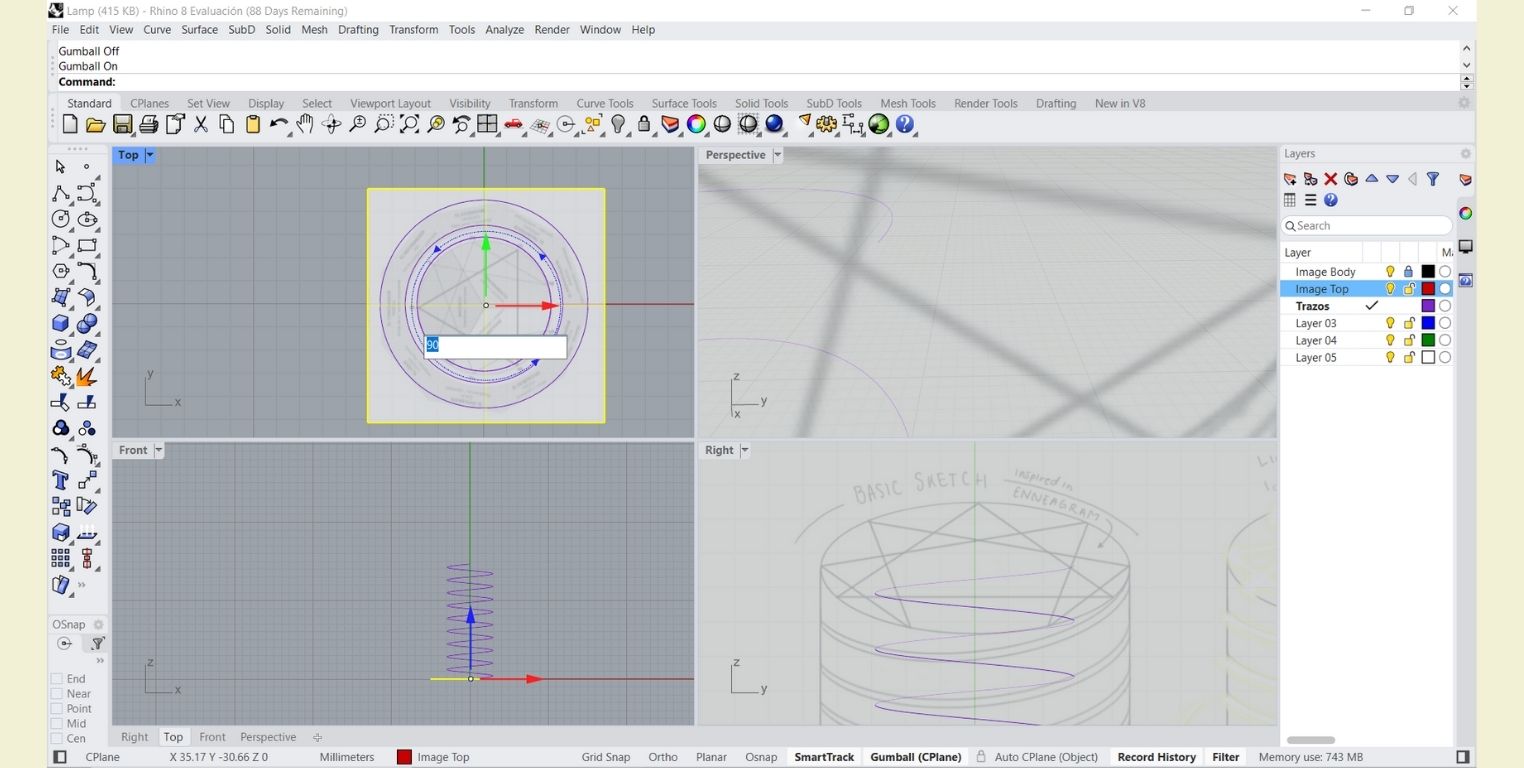Click Record History in status bar
Image resolution: width=1524 pixels, height=768 pixels.
(x=1156, y=757)
